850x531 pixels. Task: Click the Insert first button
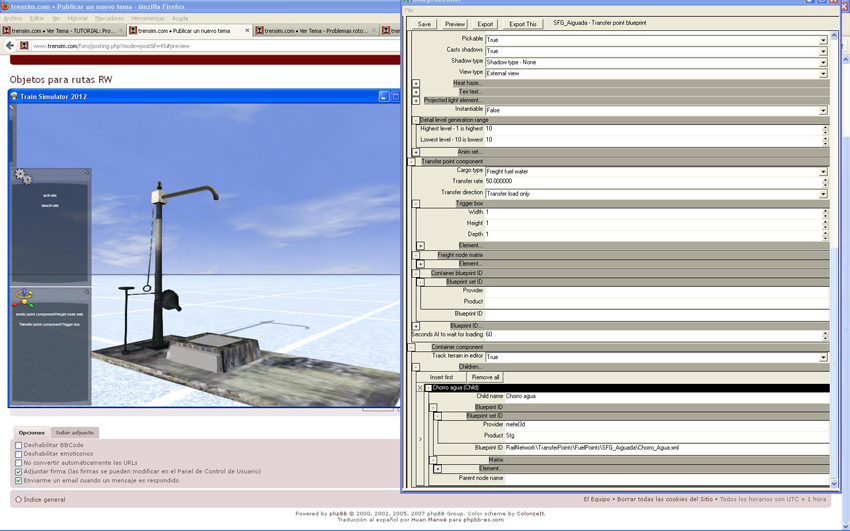[441, 377]
